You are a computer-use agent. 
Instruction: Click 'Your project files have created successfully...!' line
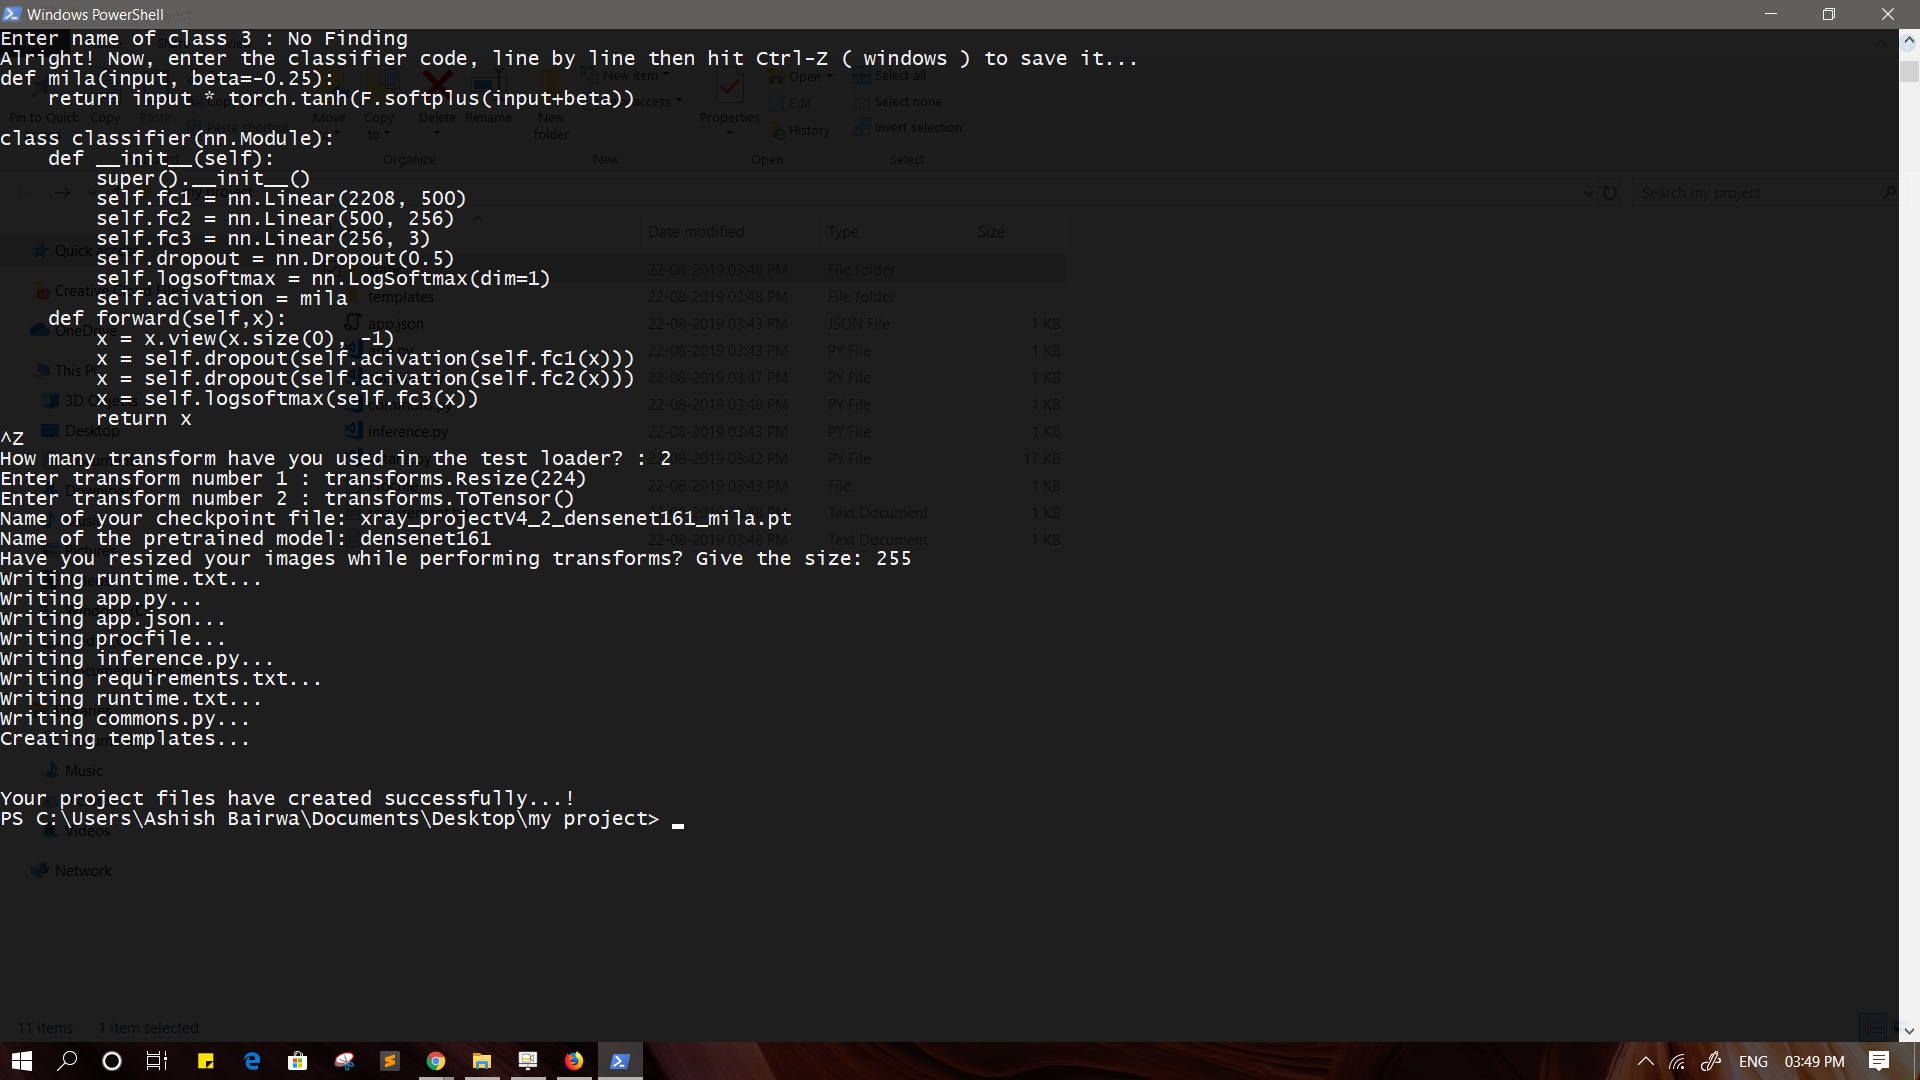coord(288,799)
